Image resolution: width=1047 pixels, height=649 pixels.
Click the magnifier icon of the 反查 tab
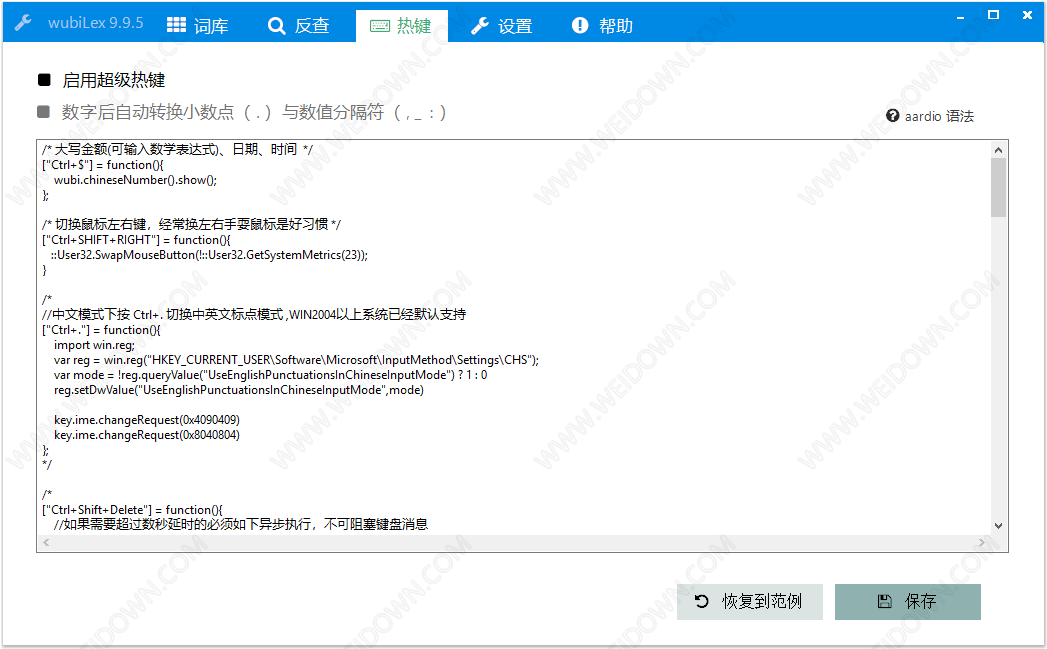[277, 26]
